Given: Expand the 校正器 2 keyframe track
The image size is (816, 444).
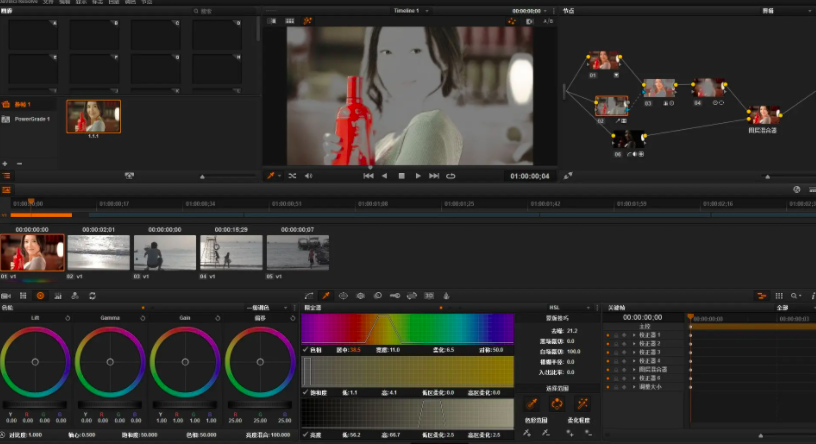Looking at the screenshot, I should click(x=634, y=344).
